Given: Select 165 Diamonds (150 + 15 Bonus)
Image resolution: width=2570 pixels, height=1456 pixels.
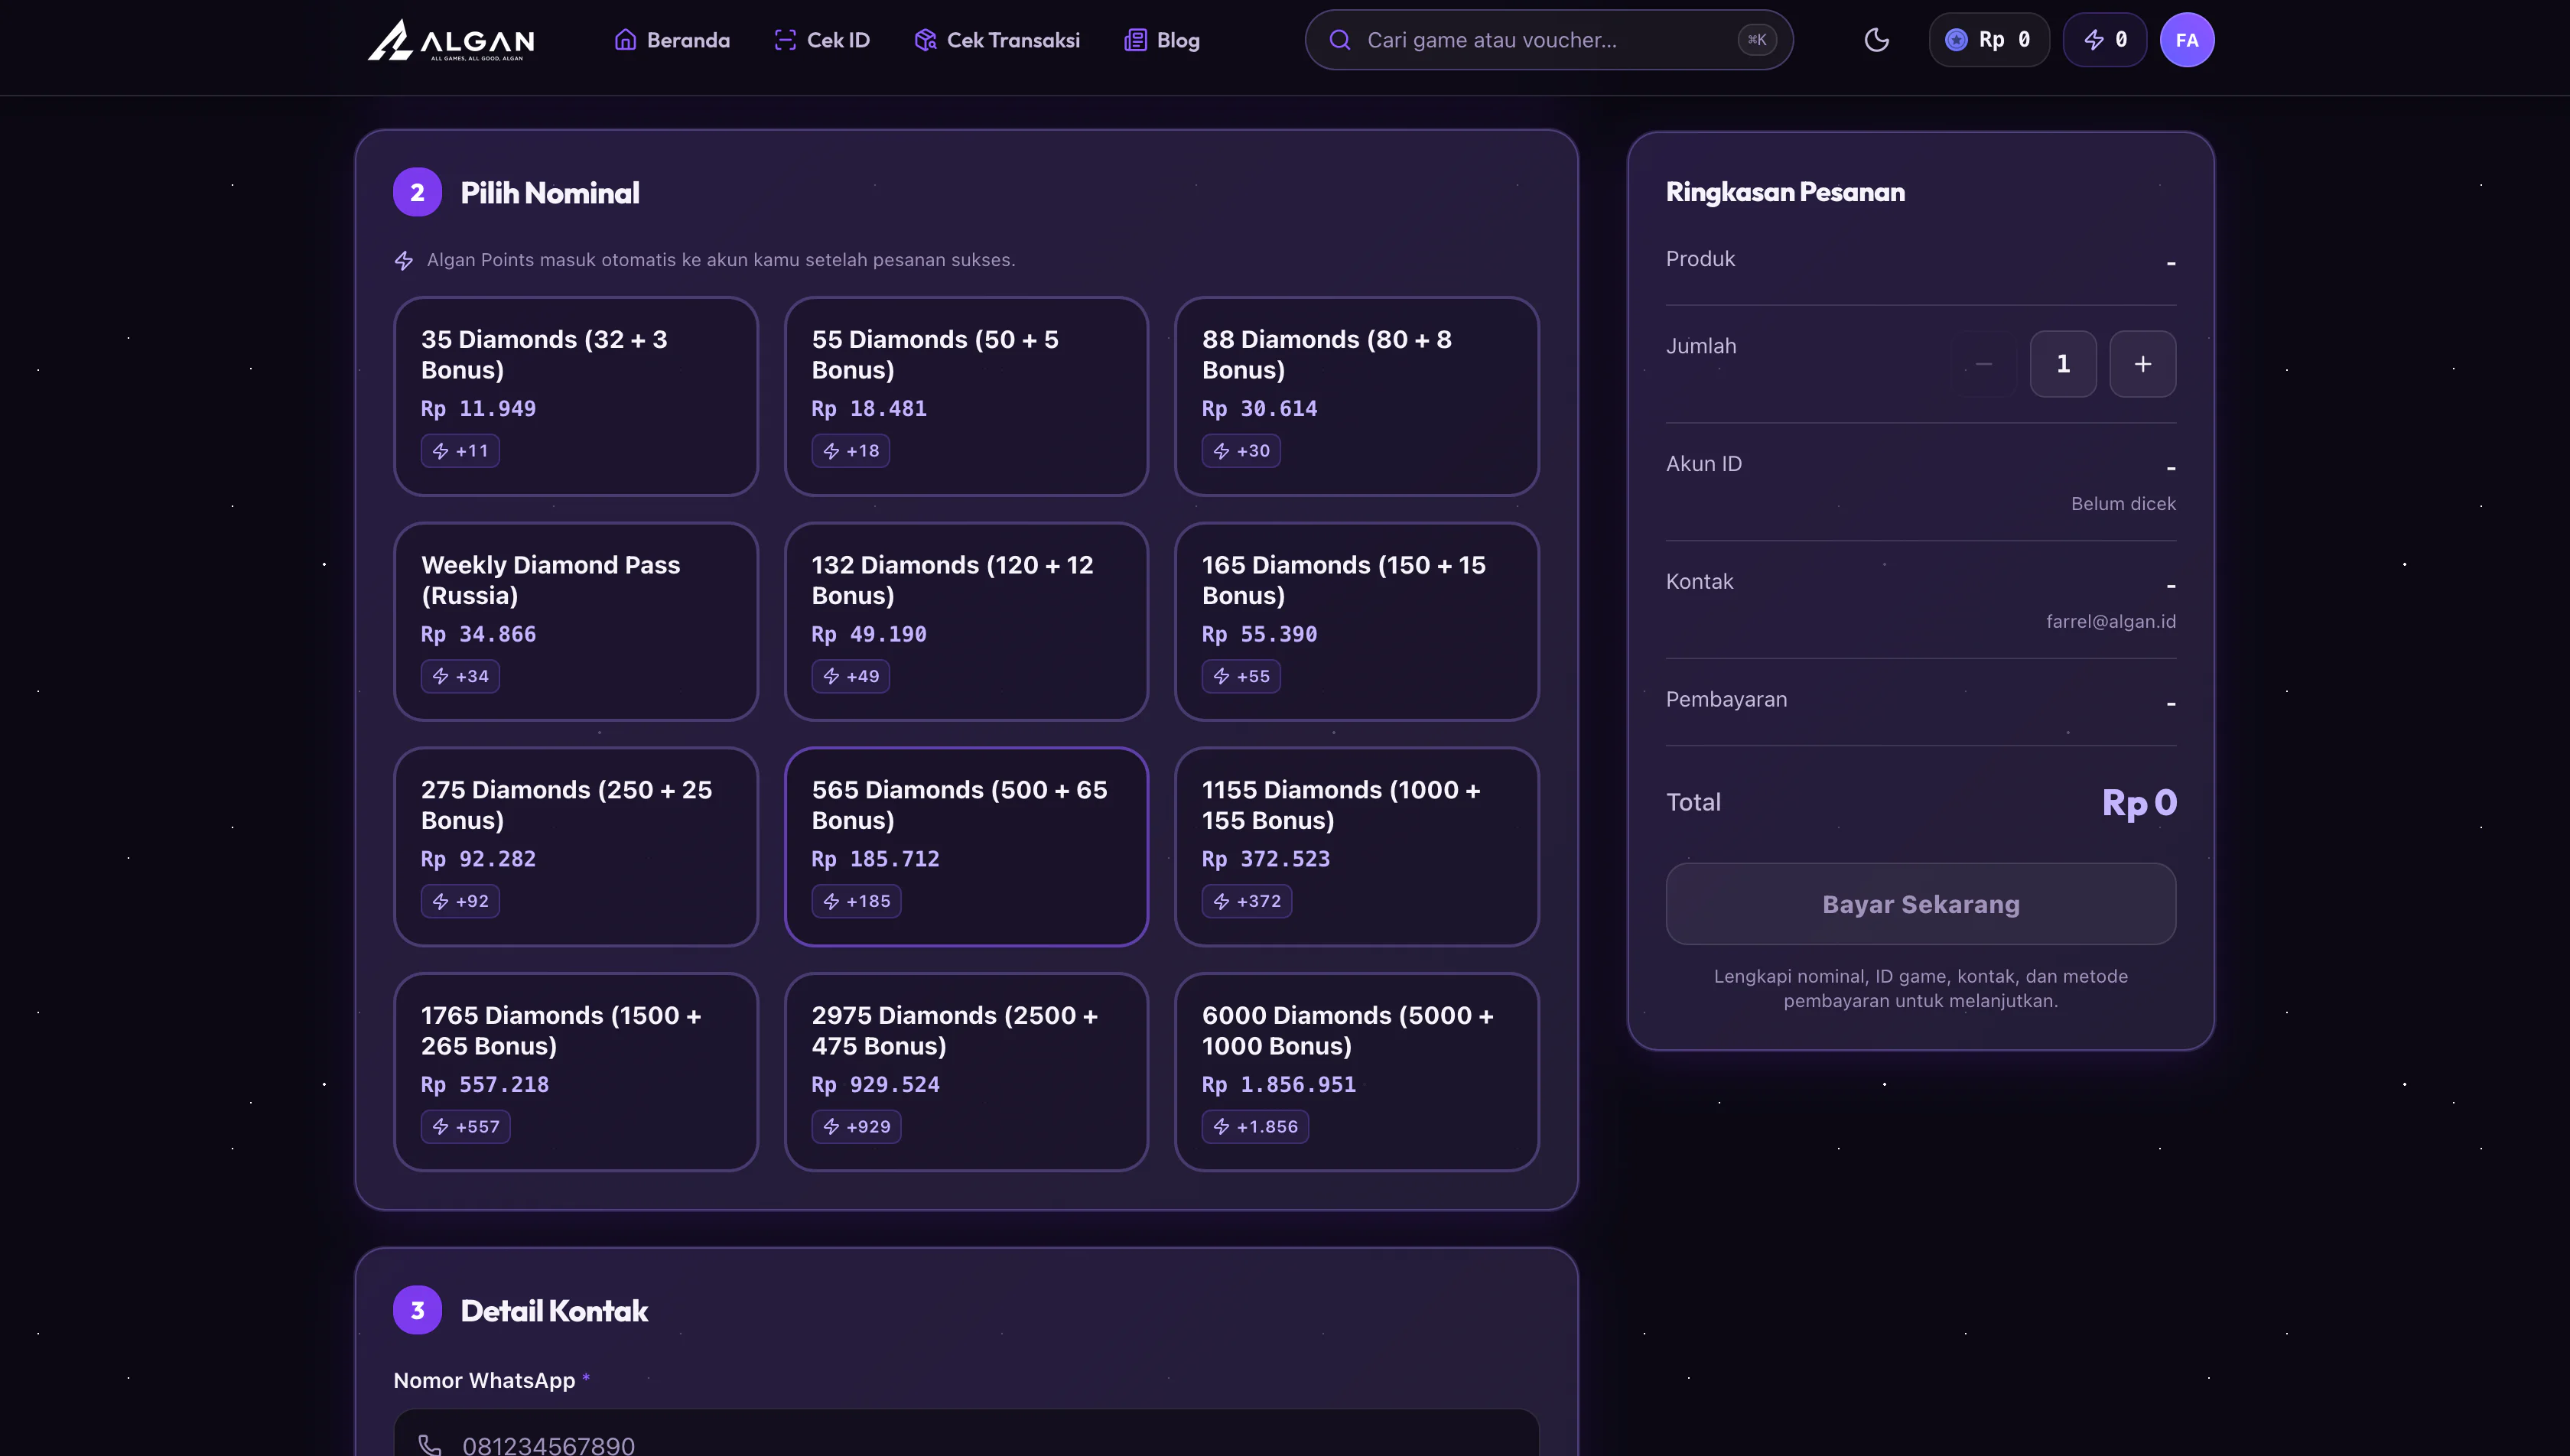Looking at the screenshot, I should 1356,621.
